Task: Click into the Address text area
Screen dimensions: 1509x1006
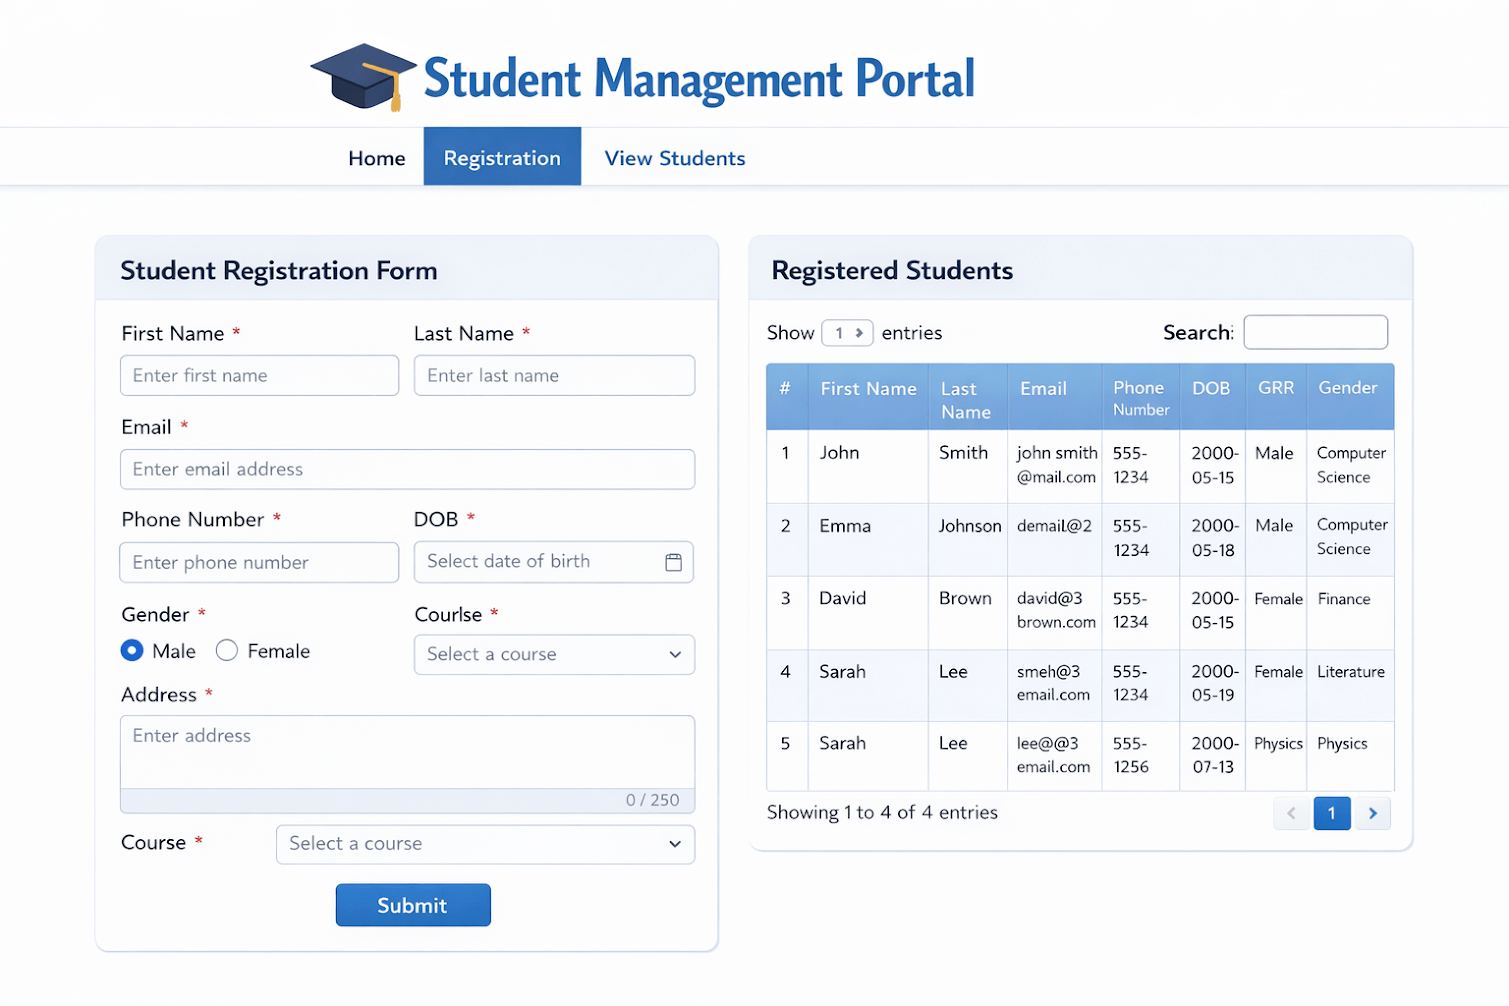Action: coord(407,752)
